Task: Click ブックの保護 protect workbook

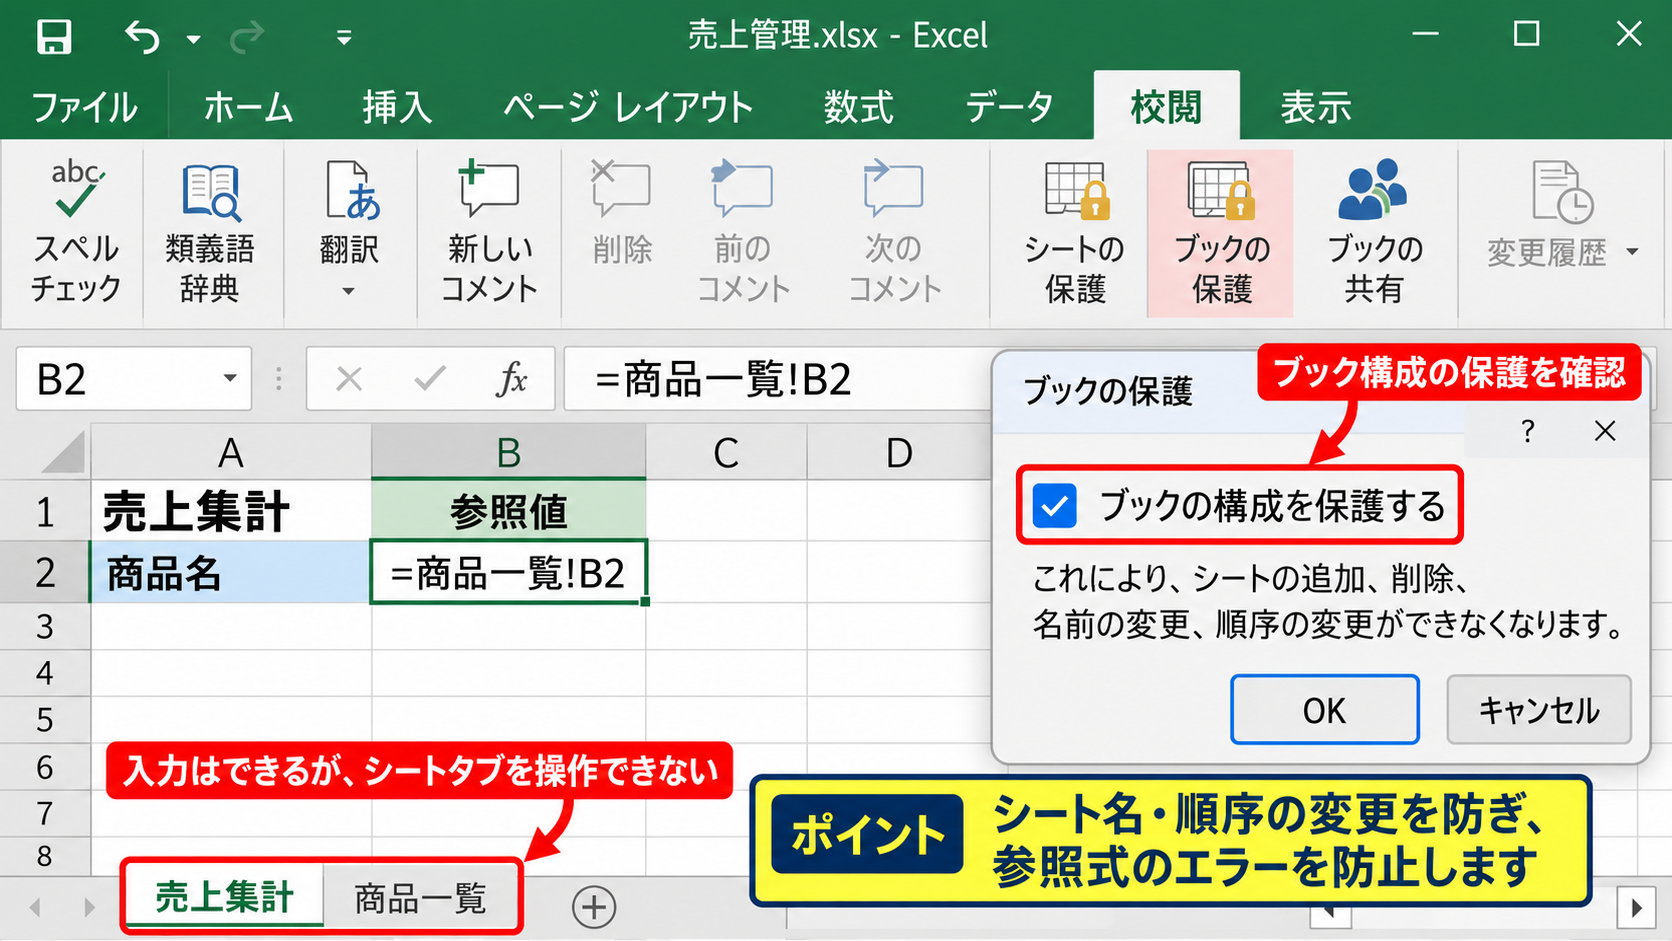Action: pyautogui.click(x=1221, y=233)
